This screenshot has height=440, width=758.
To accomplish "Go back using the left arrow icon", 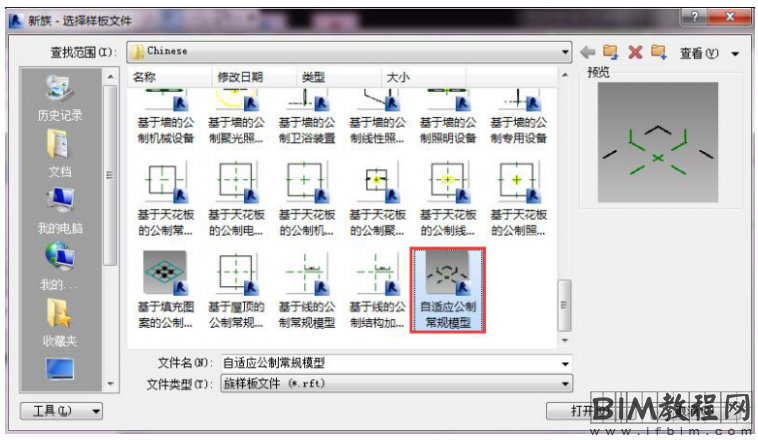I will click(587, 52).
